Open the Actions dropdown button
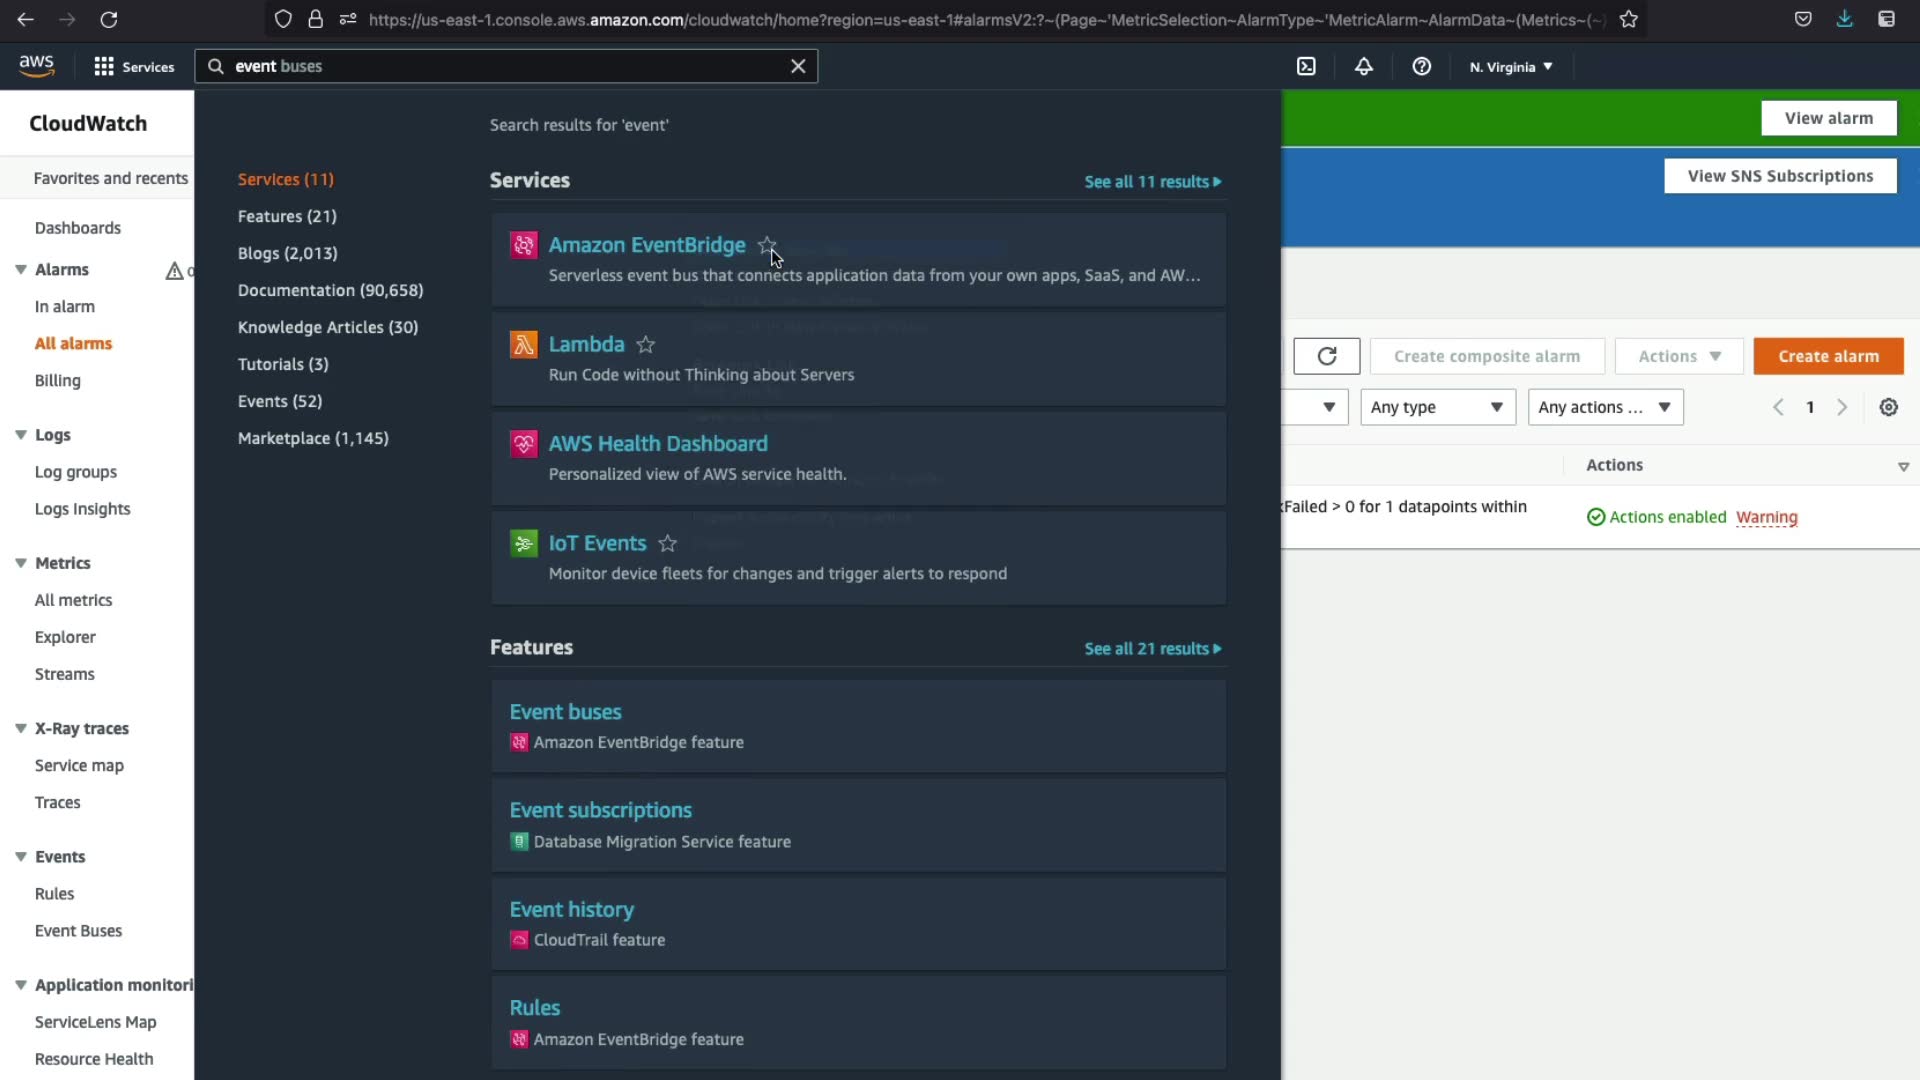Image resolution: width=1920 pixels, height=1080 pixels. [1679, 356]
